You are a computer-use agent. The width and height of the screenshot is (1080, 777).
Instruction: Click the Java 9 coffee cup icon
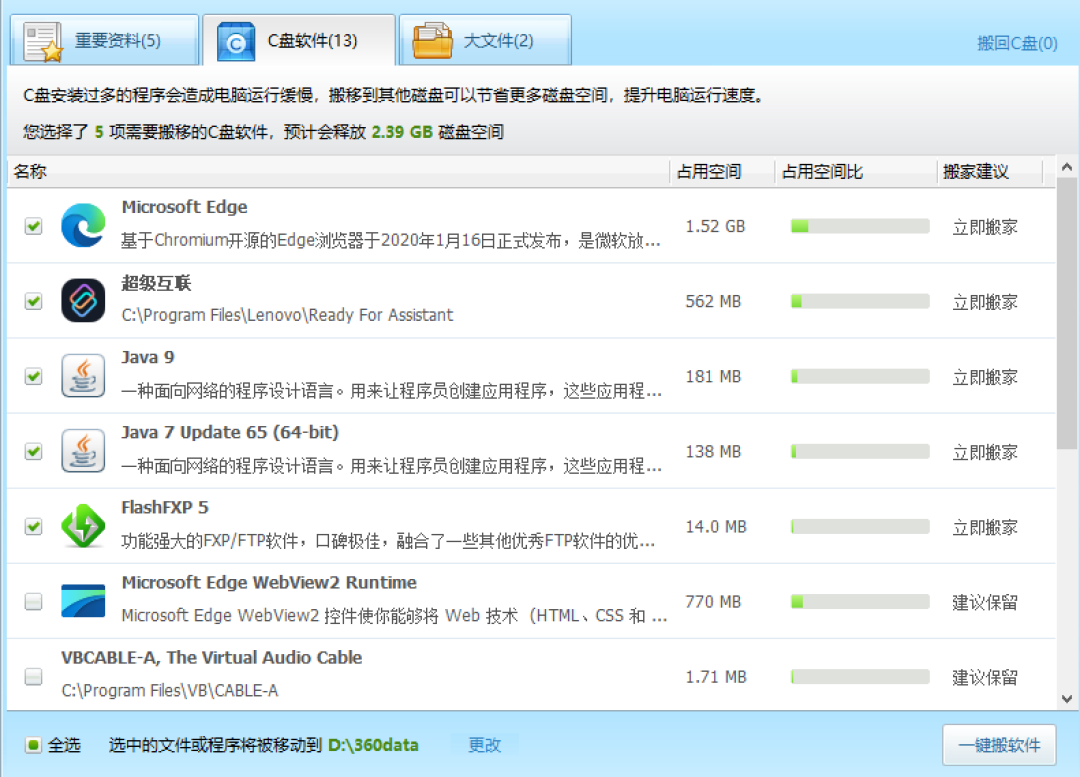(x=83, y=375)
